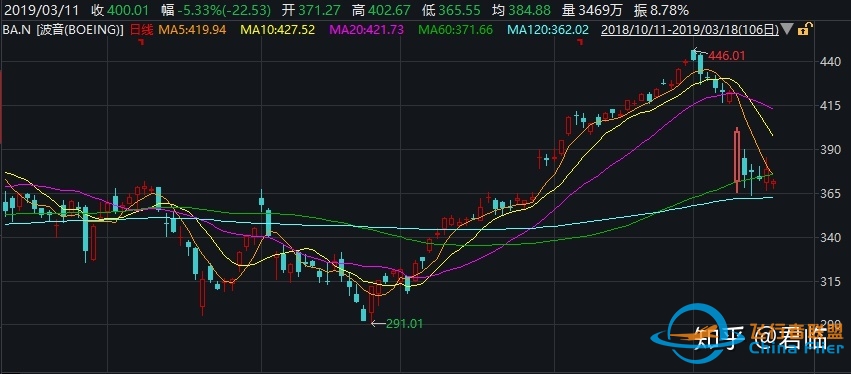Click the 446.01 peak price label
Image resolution: width=851 pixels, height=374 pixels.
coord(727,55)
